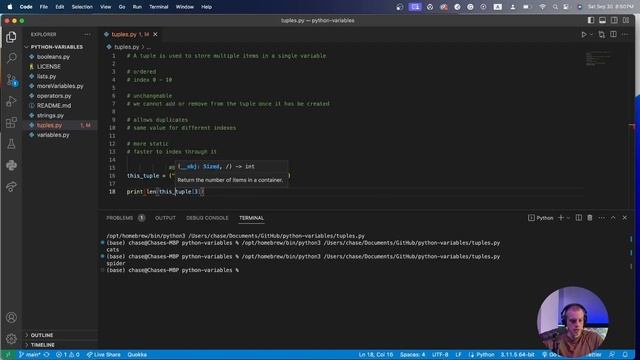Expand the Timeline section
The width and height of the screenshot is (640, 360).
[42, 345]
